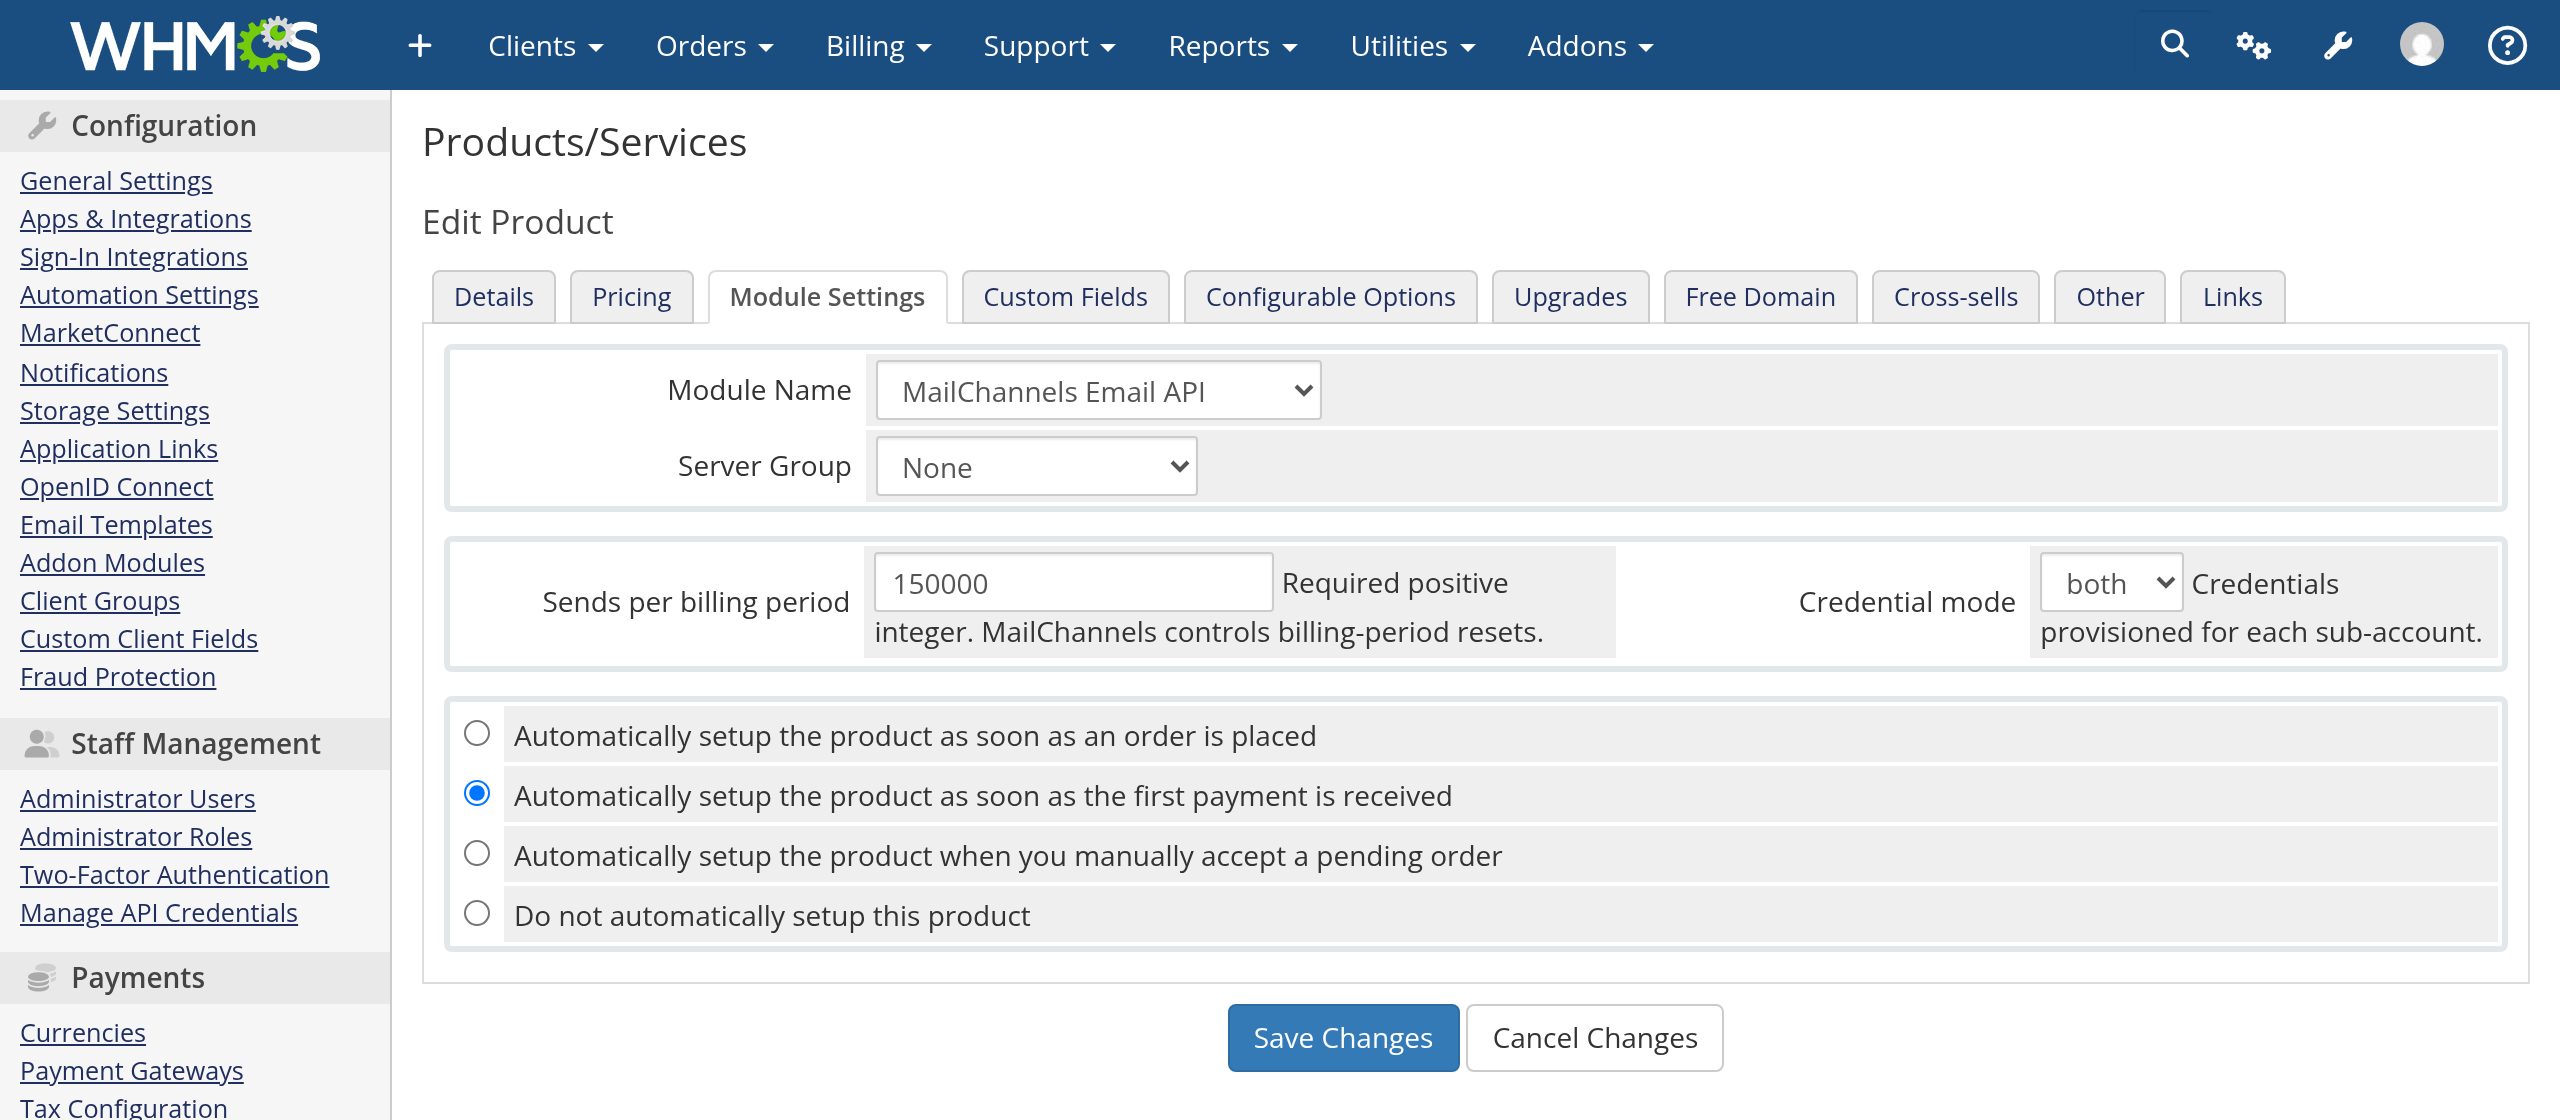This screenshot has width=2560, height=1120.
Task: Open the Server Group dropdown
Action: point(1036,466)
